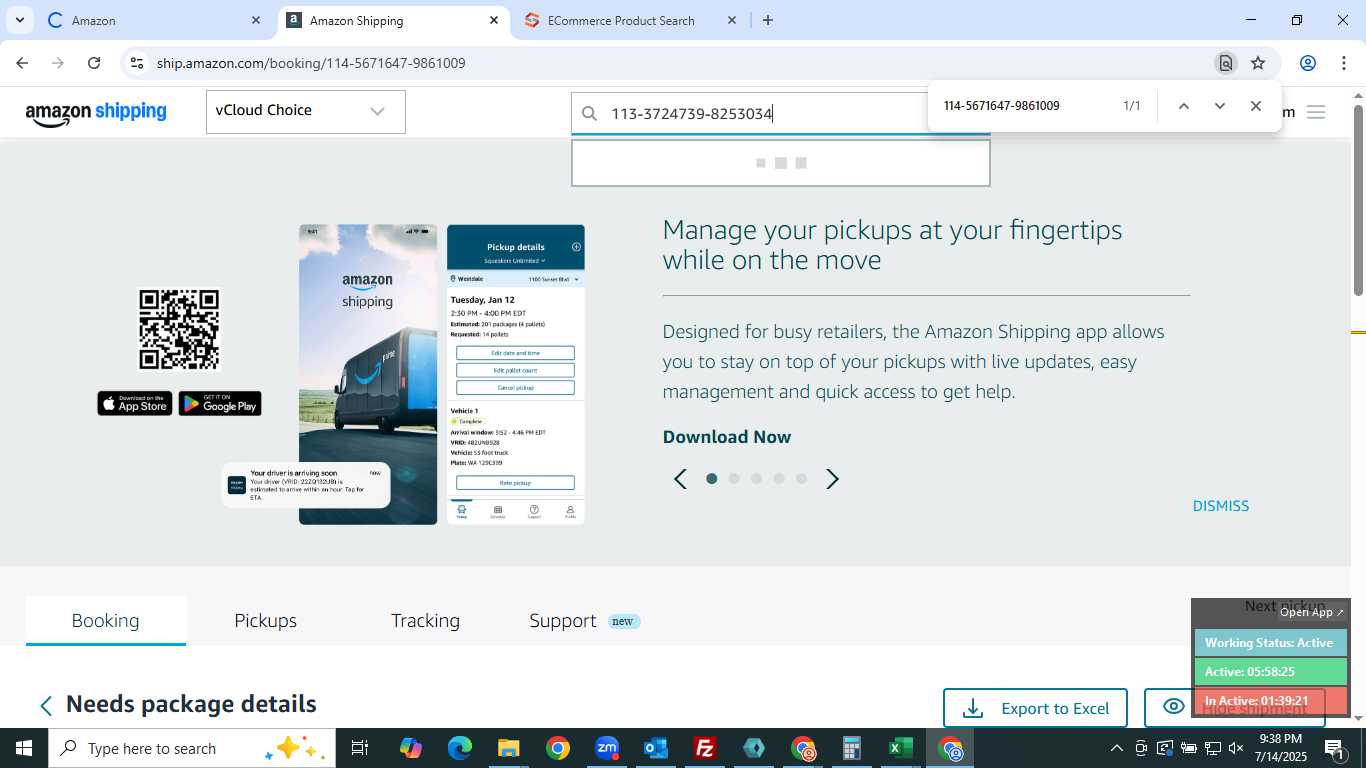Show previous carousel slide with left arrow
This screenshot has width=1366, height=768.
[x=680, y=479]
